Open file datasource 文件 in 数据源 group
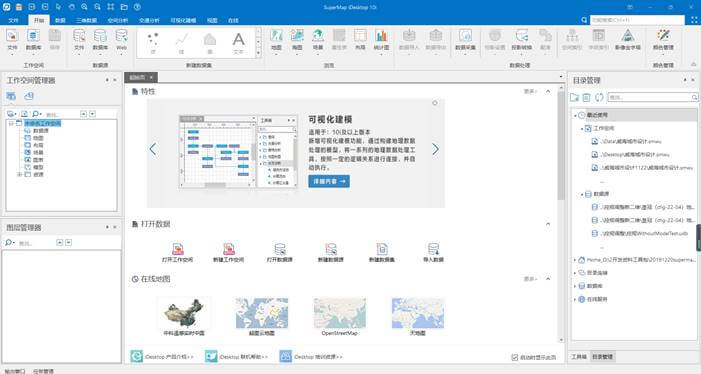This screenshot has height=374, width=701. click(79, 39)
